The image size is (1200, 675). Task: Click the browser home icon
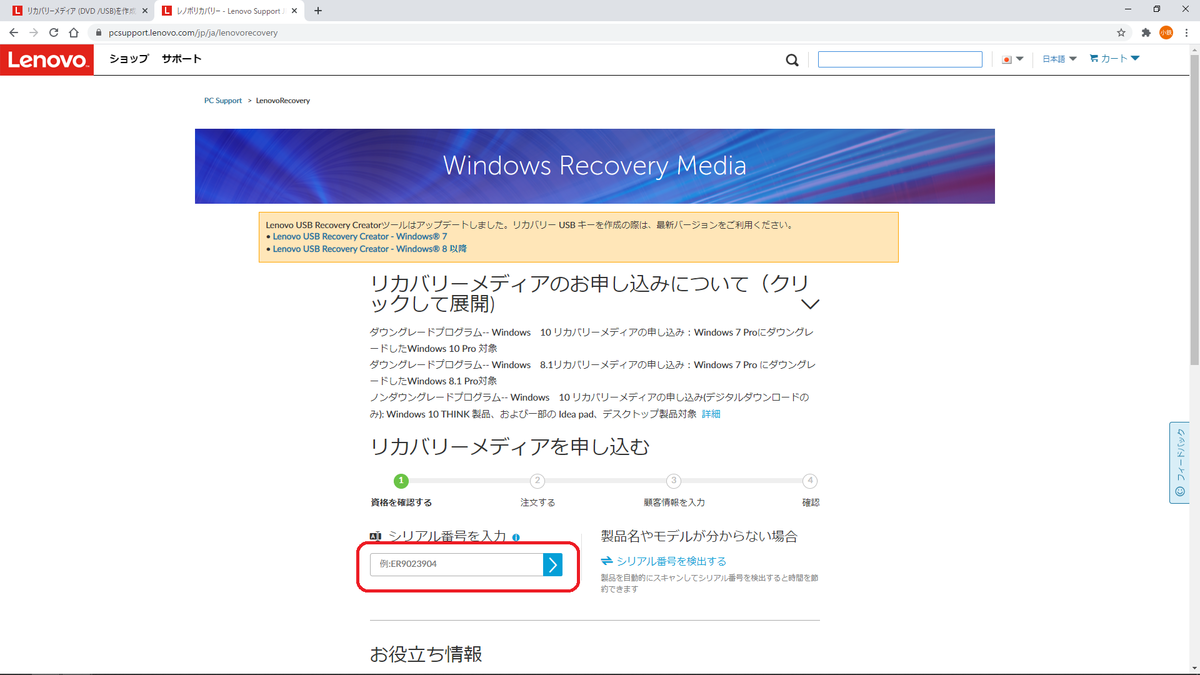click(74, 32)
